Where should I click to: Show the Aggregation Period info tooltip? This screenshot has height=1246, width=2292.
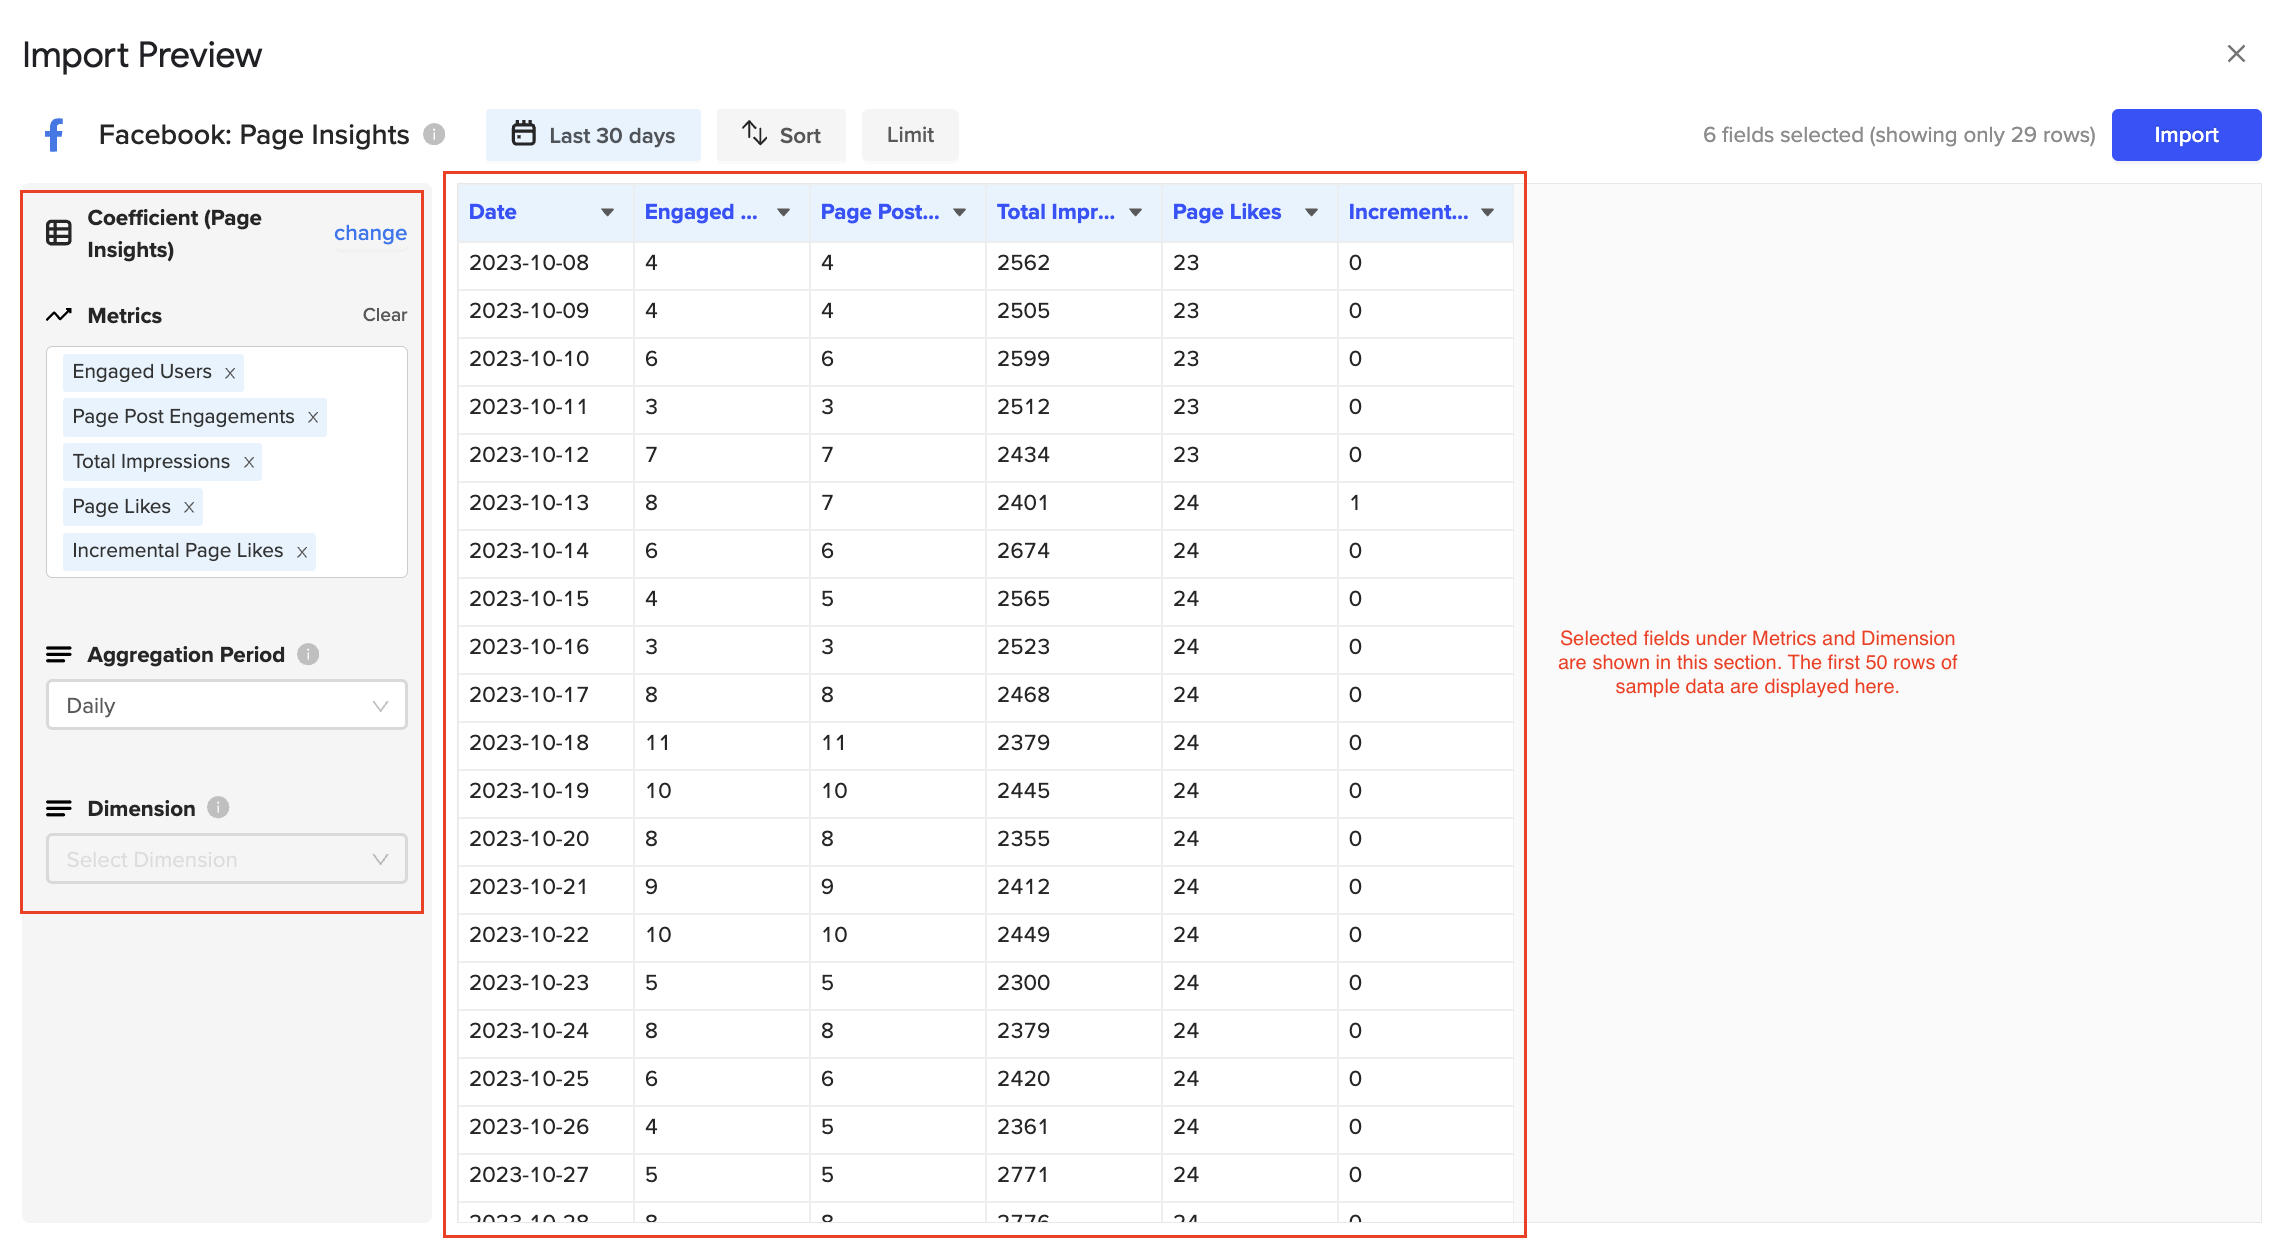point(308,654)
